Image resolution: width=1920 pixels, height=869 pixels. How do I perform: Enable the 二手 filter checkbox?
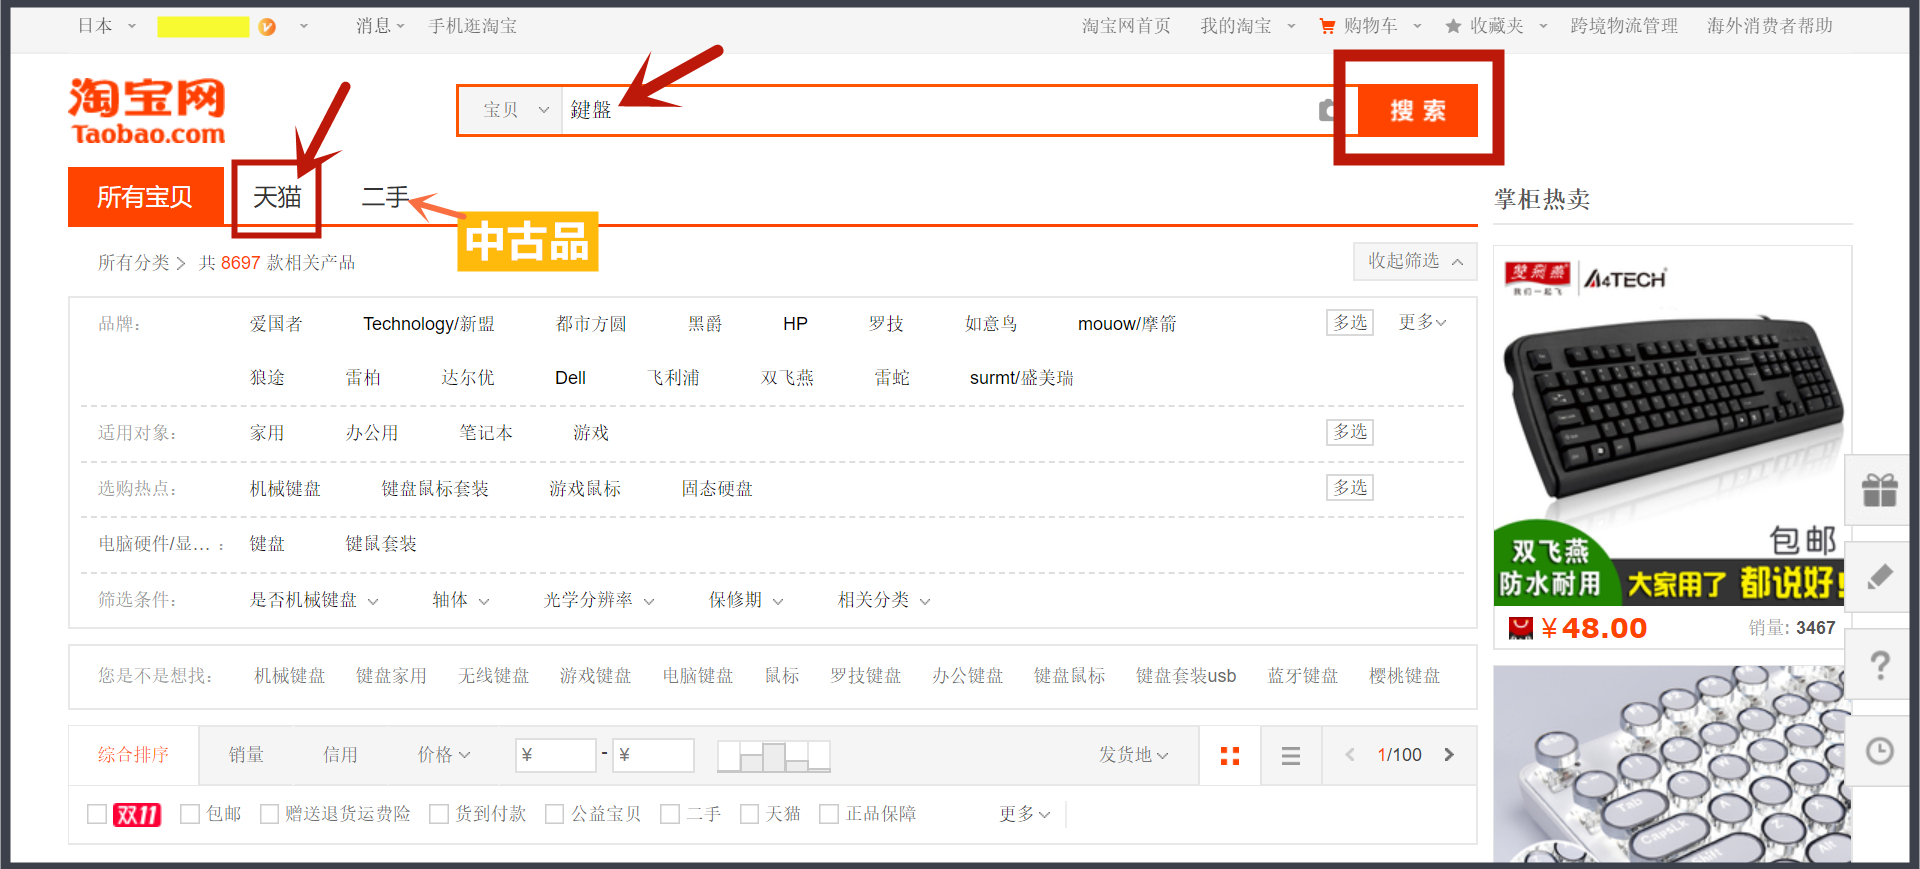tap(670, 814)
